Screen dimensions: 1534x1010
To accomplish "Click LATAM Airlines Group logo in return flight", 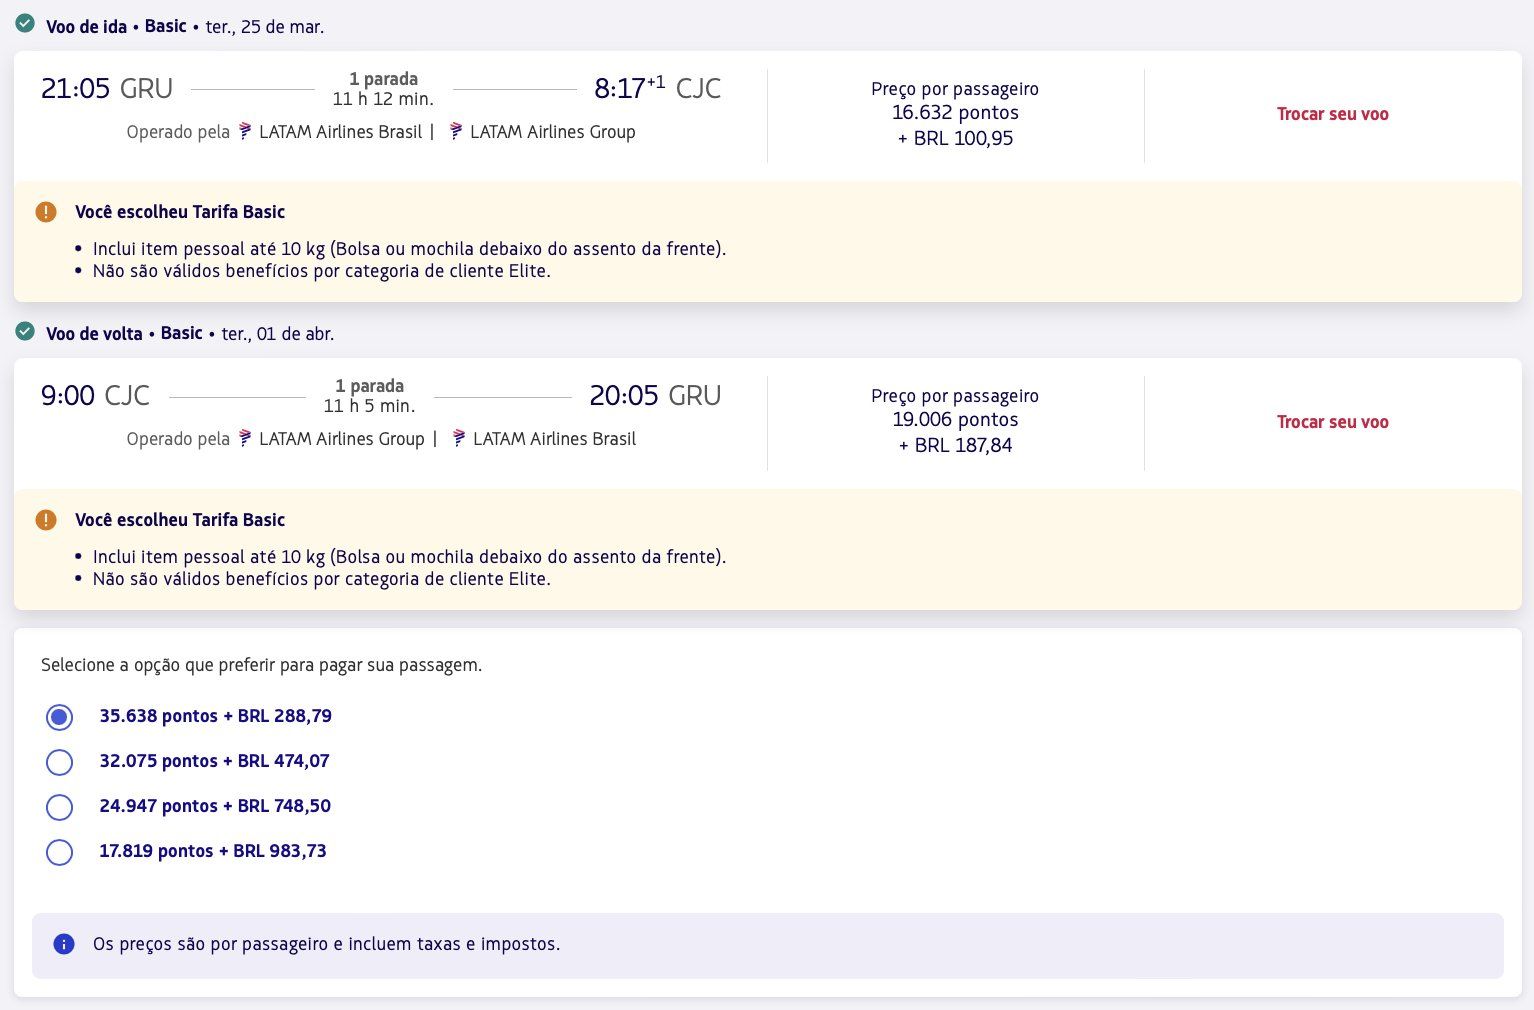I will pyautogui.click(x=245, y=438).
